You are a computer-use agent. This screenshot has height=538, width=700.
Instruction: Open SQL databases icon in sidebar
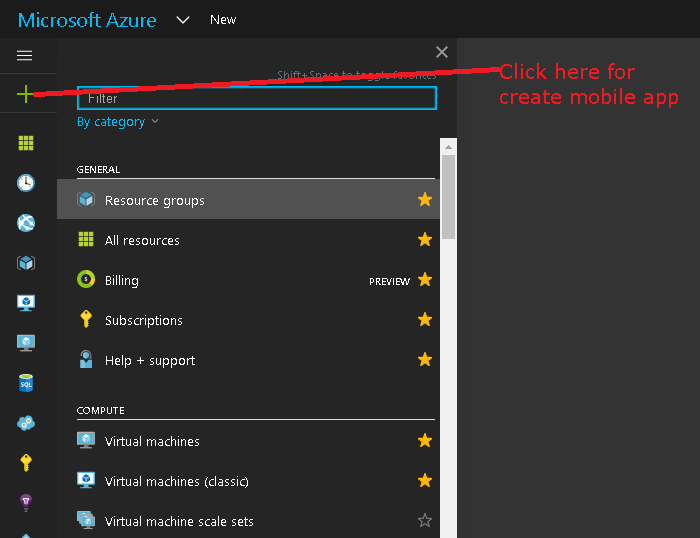point(26,383)
